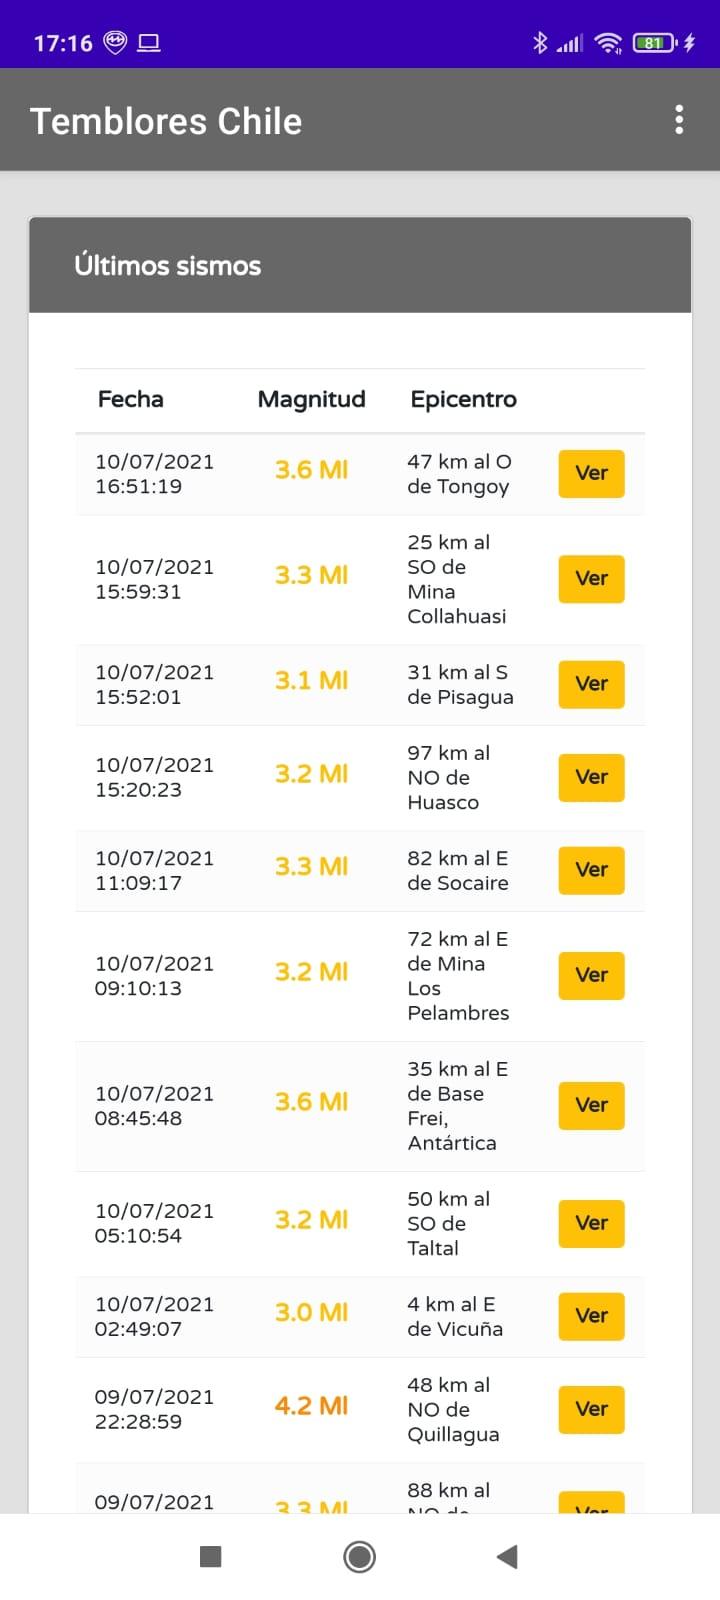
Task: View the Quillagua 4.2 Ml quake
Action: coord(591,1410)
